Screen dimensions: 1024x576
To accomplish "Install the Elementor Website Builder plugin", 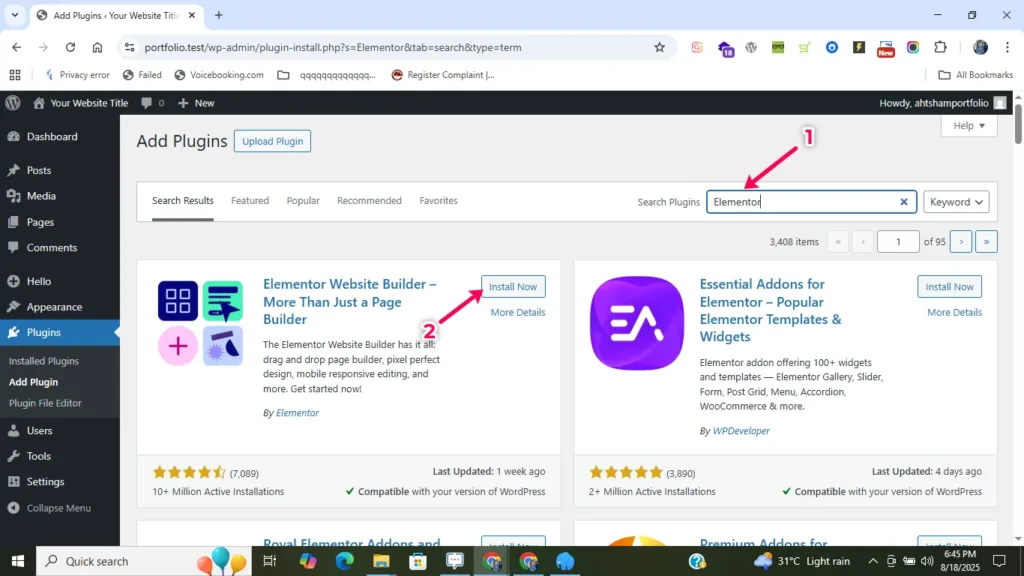I will (x=513, y=287).
